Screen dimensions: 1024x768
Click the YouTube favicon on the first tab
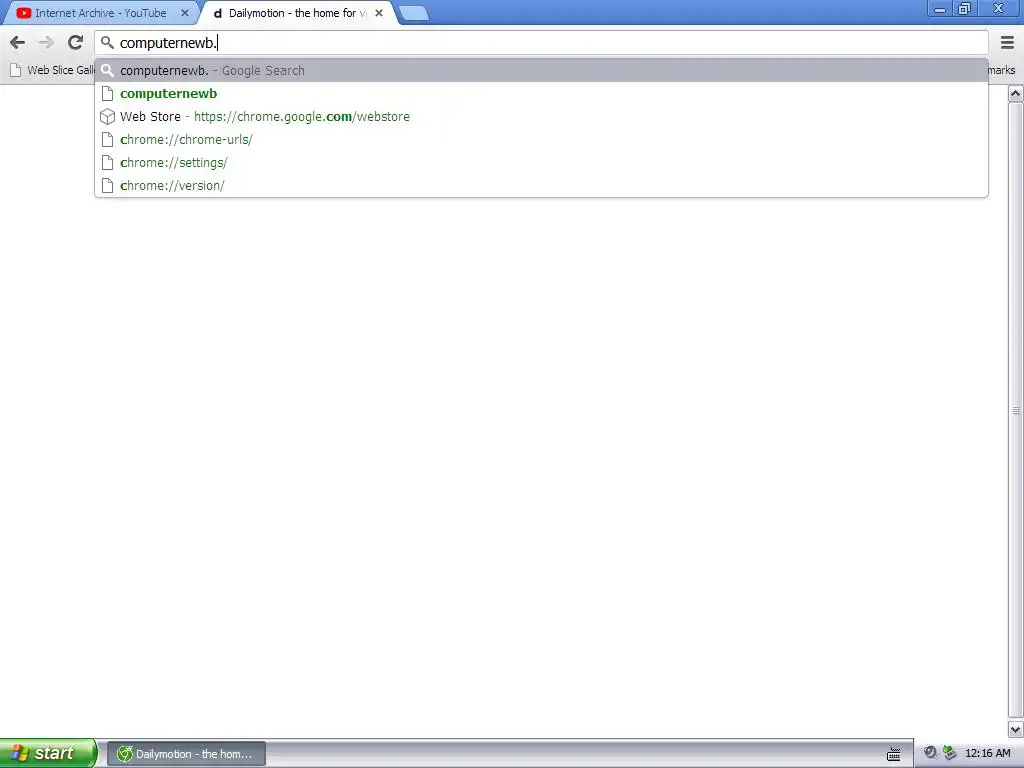point(24,13)
